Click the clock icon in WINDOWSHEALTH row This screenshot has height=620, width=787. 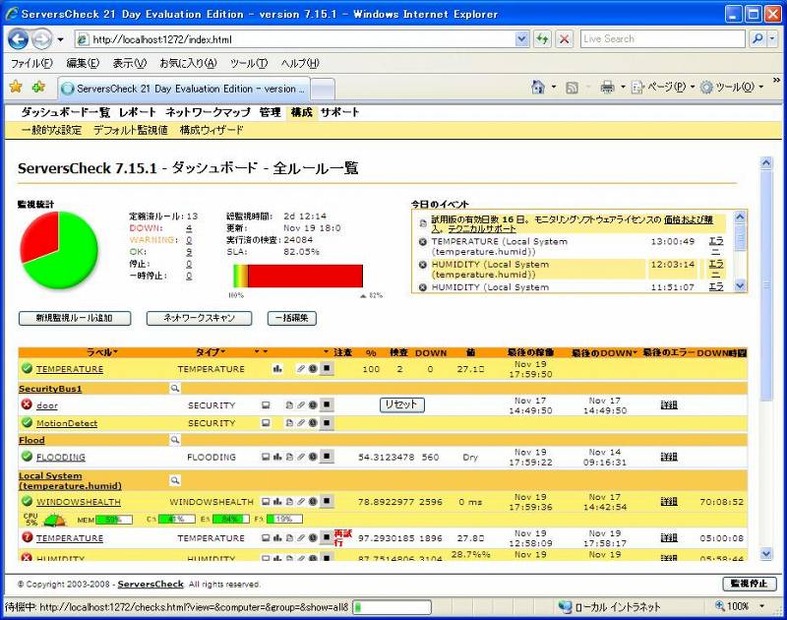[313, 502]
